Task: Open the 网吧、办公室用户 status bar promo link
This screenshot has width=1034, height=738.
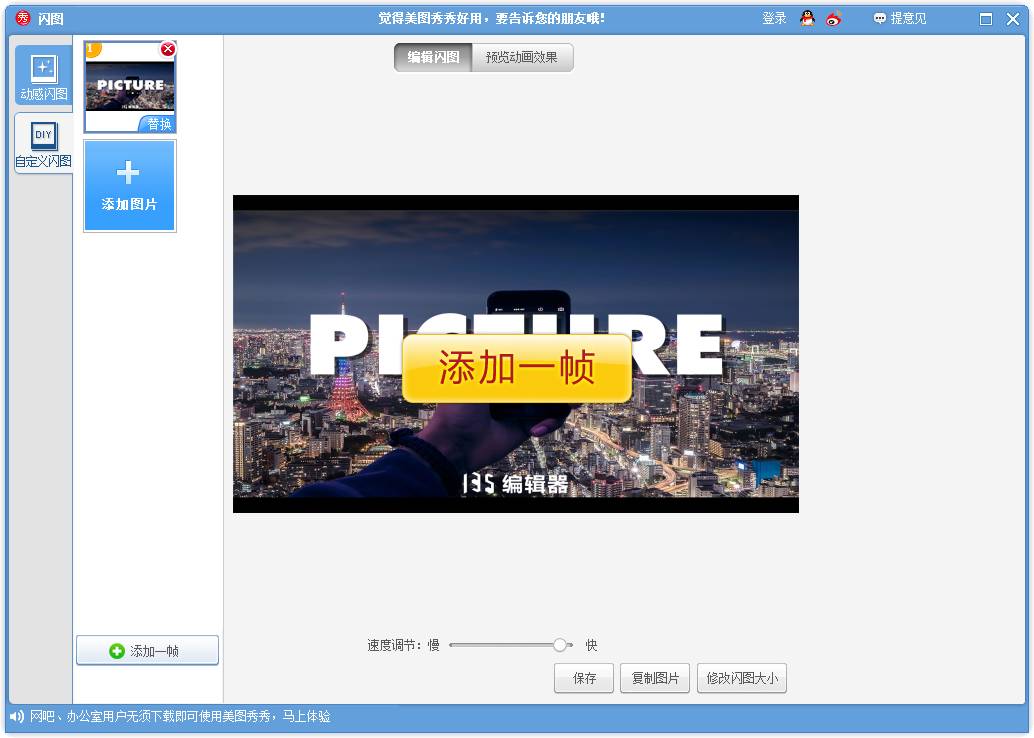Action: click(180, 716)
